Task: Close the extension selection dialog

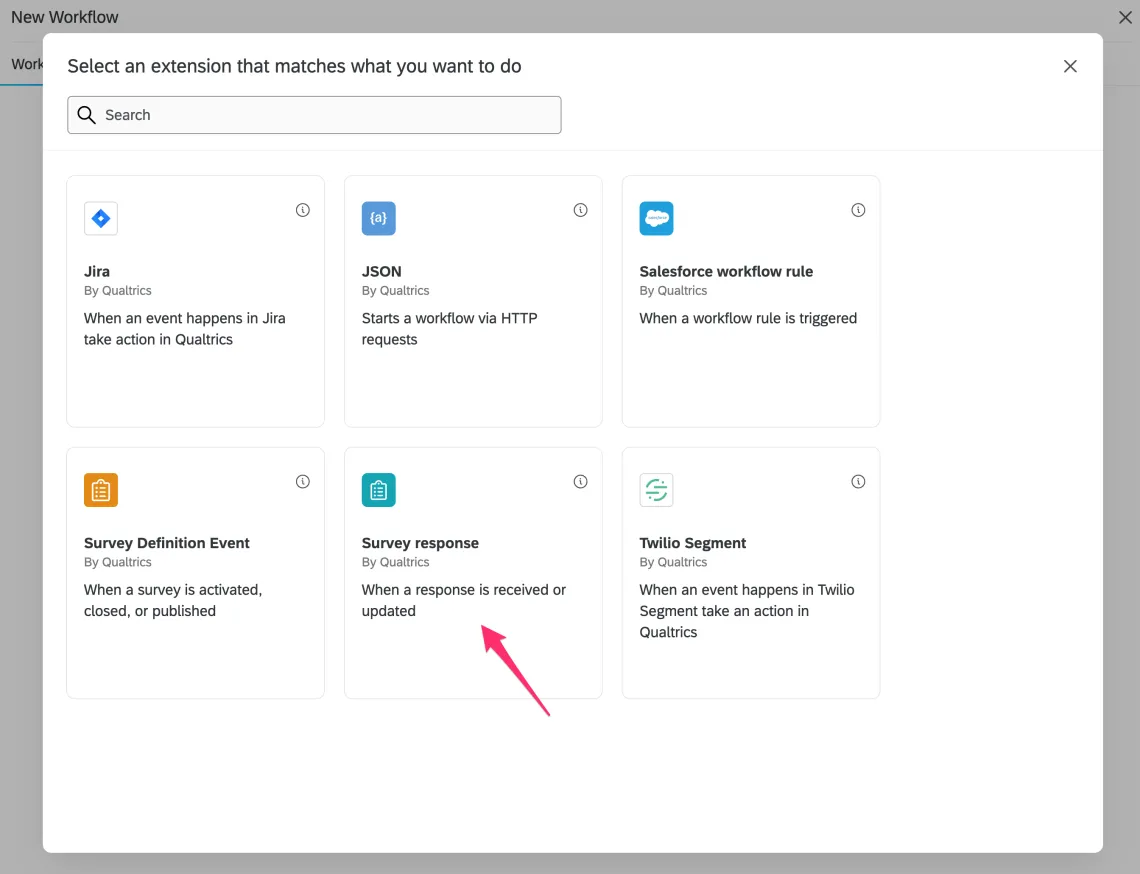Action: (1070, 66)
